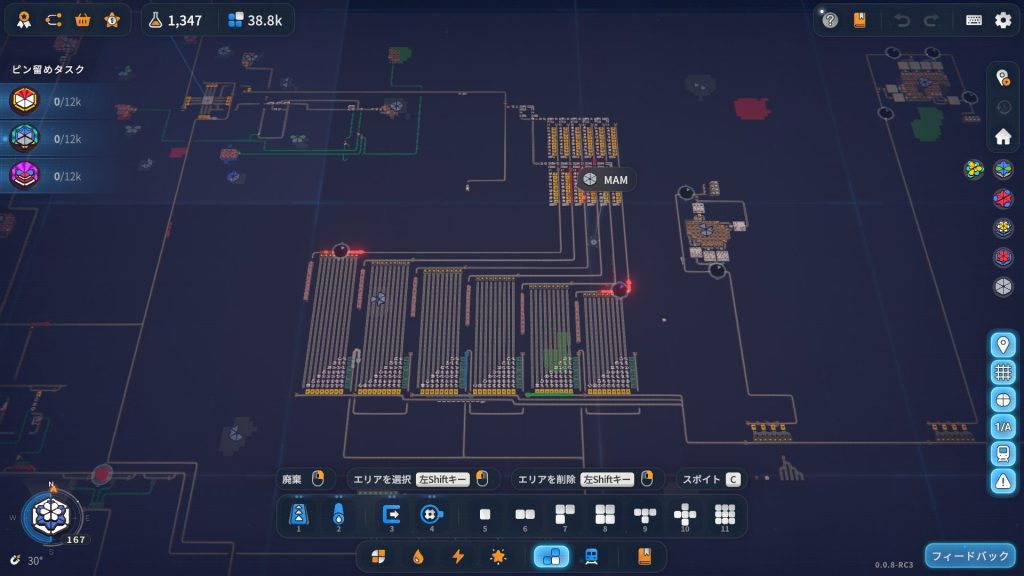Toggle the train overlay on right panel
1024x576 pixels.
[x=1003, y=453]
